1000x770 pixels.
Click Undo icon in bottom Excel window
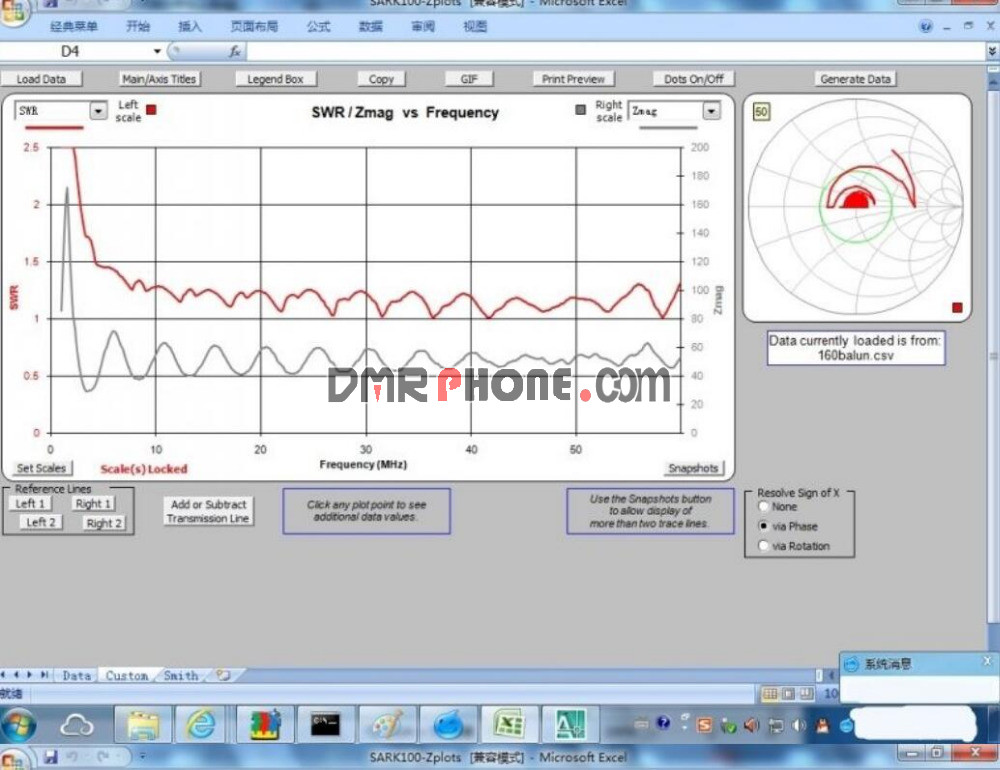pos(71,757)
